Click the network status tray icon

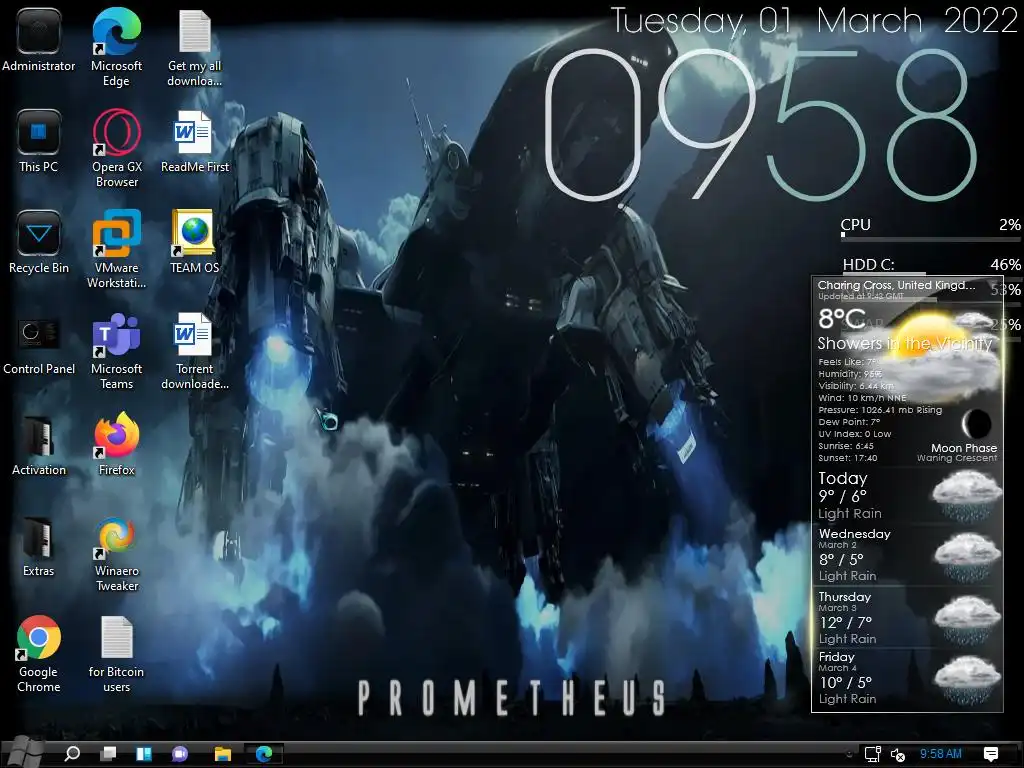coord(872,754)
